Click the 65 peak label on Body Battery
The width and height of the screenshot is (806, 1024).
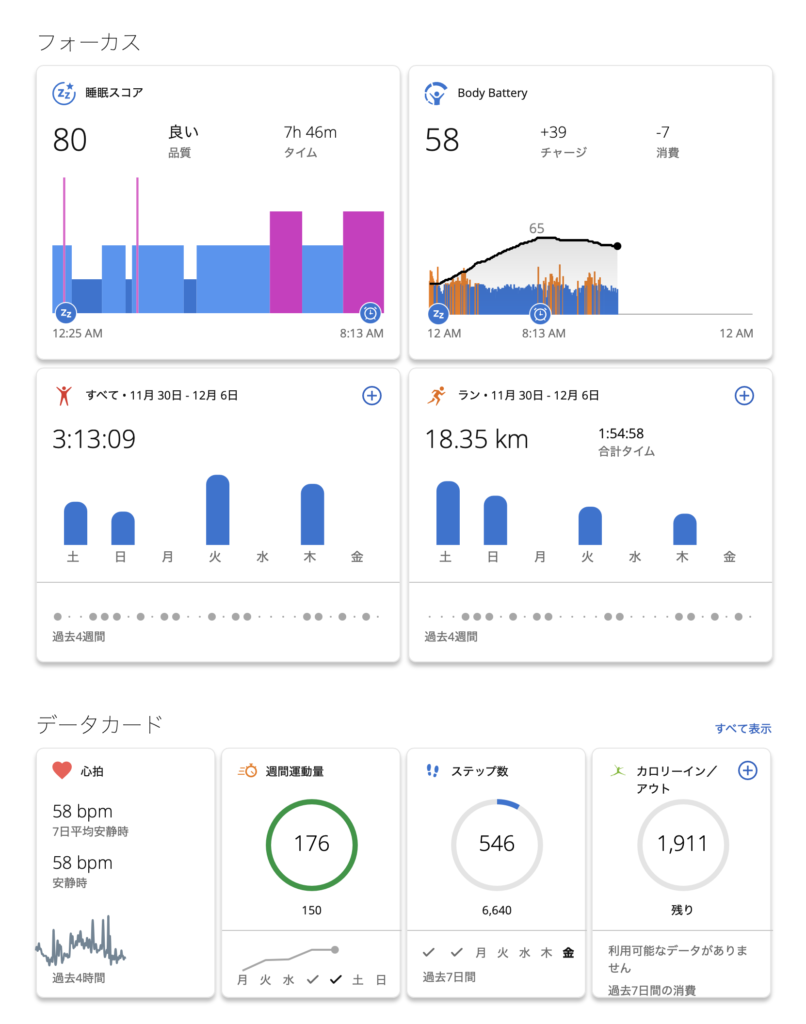(x=536, y=229)
